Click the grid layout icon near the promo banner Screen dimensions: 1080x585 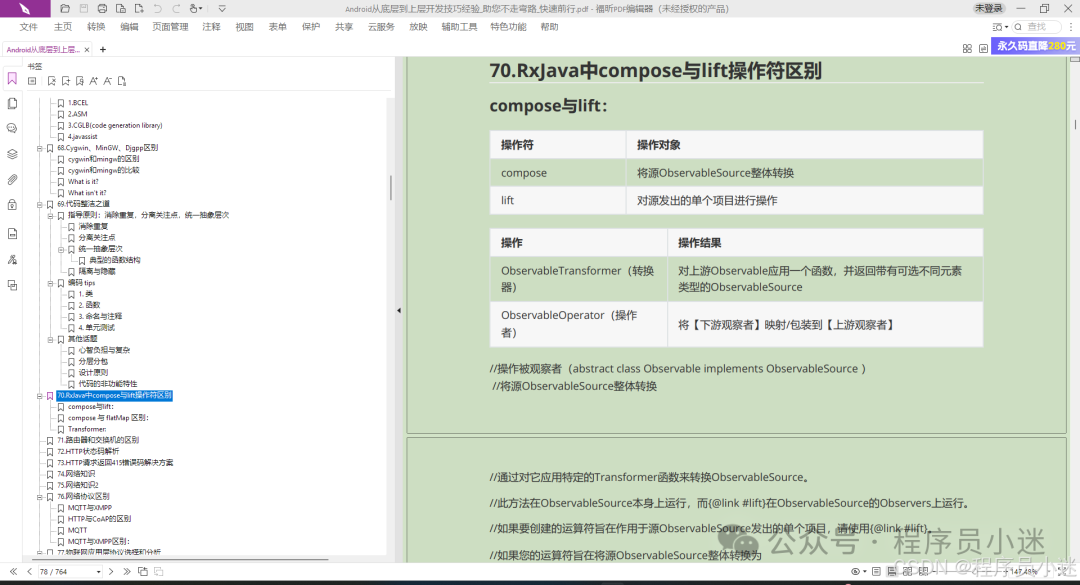[967, 48]
